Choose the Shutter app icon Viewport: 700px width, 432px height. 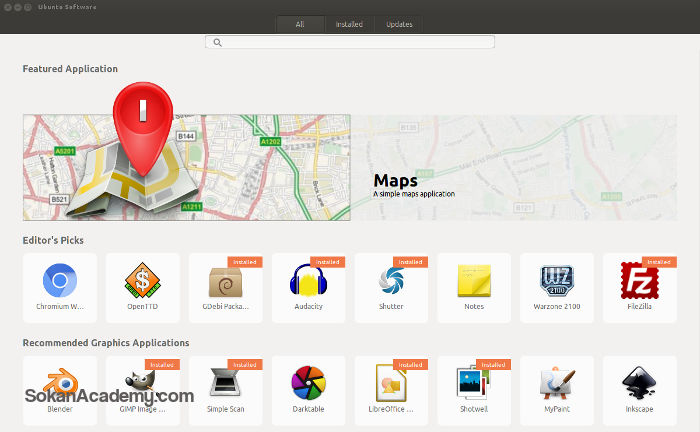tap(392, 280)
